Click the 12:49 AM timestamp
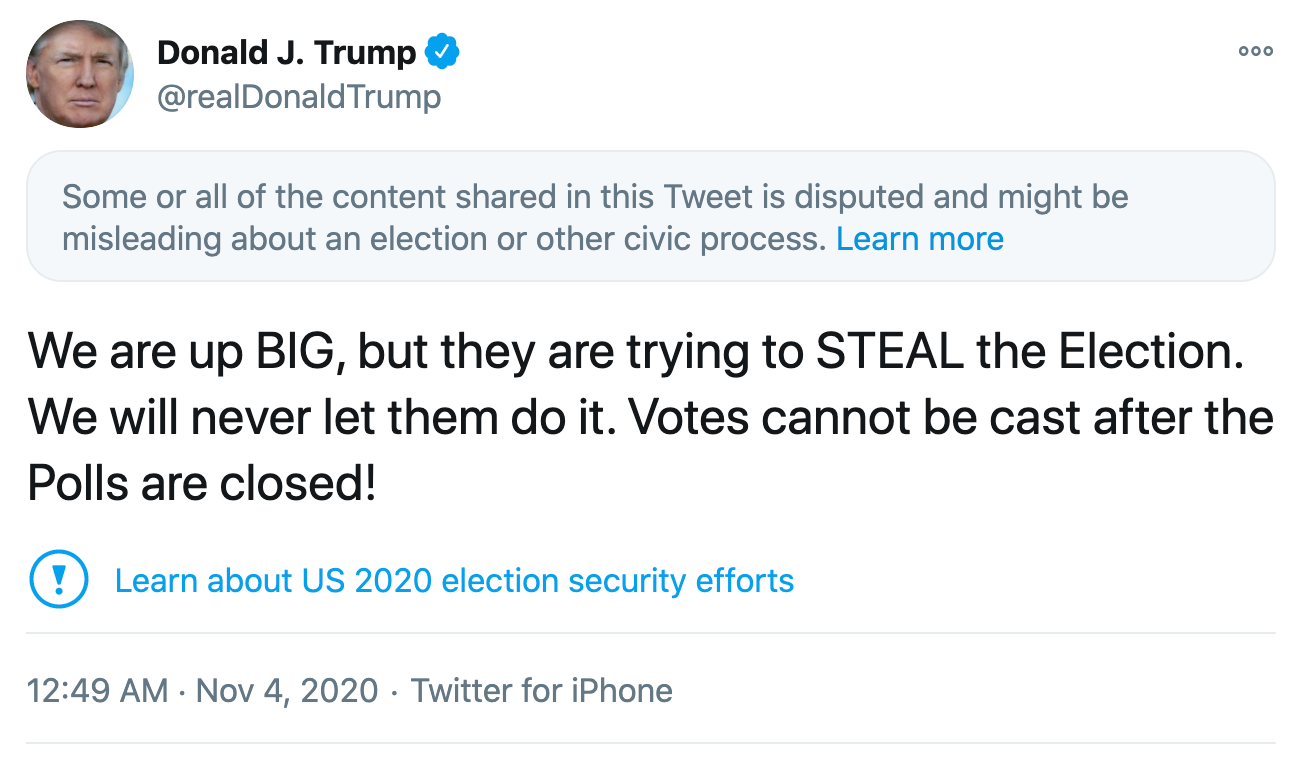 (97, 690)
